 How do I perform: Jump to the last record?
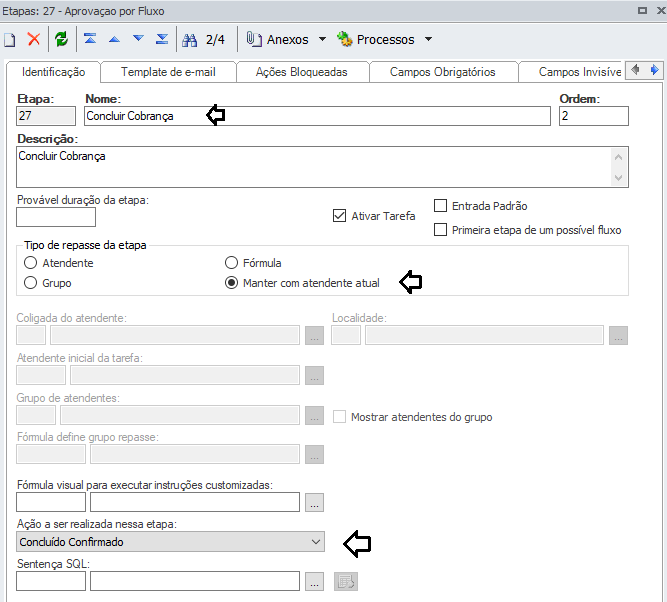pyautogui.click(x=162, y=40)
